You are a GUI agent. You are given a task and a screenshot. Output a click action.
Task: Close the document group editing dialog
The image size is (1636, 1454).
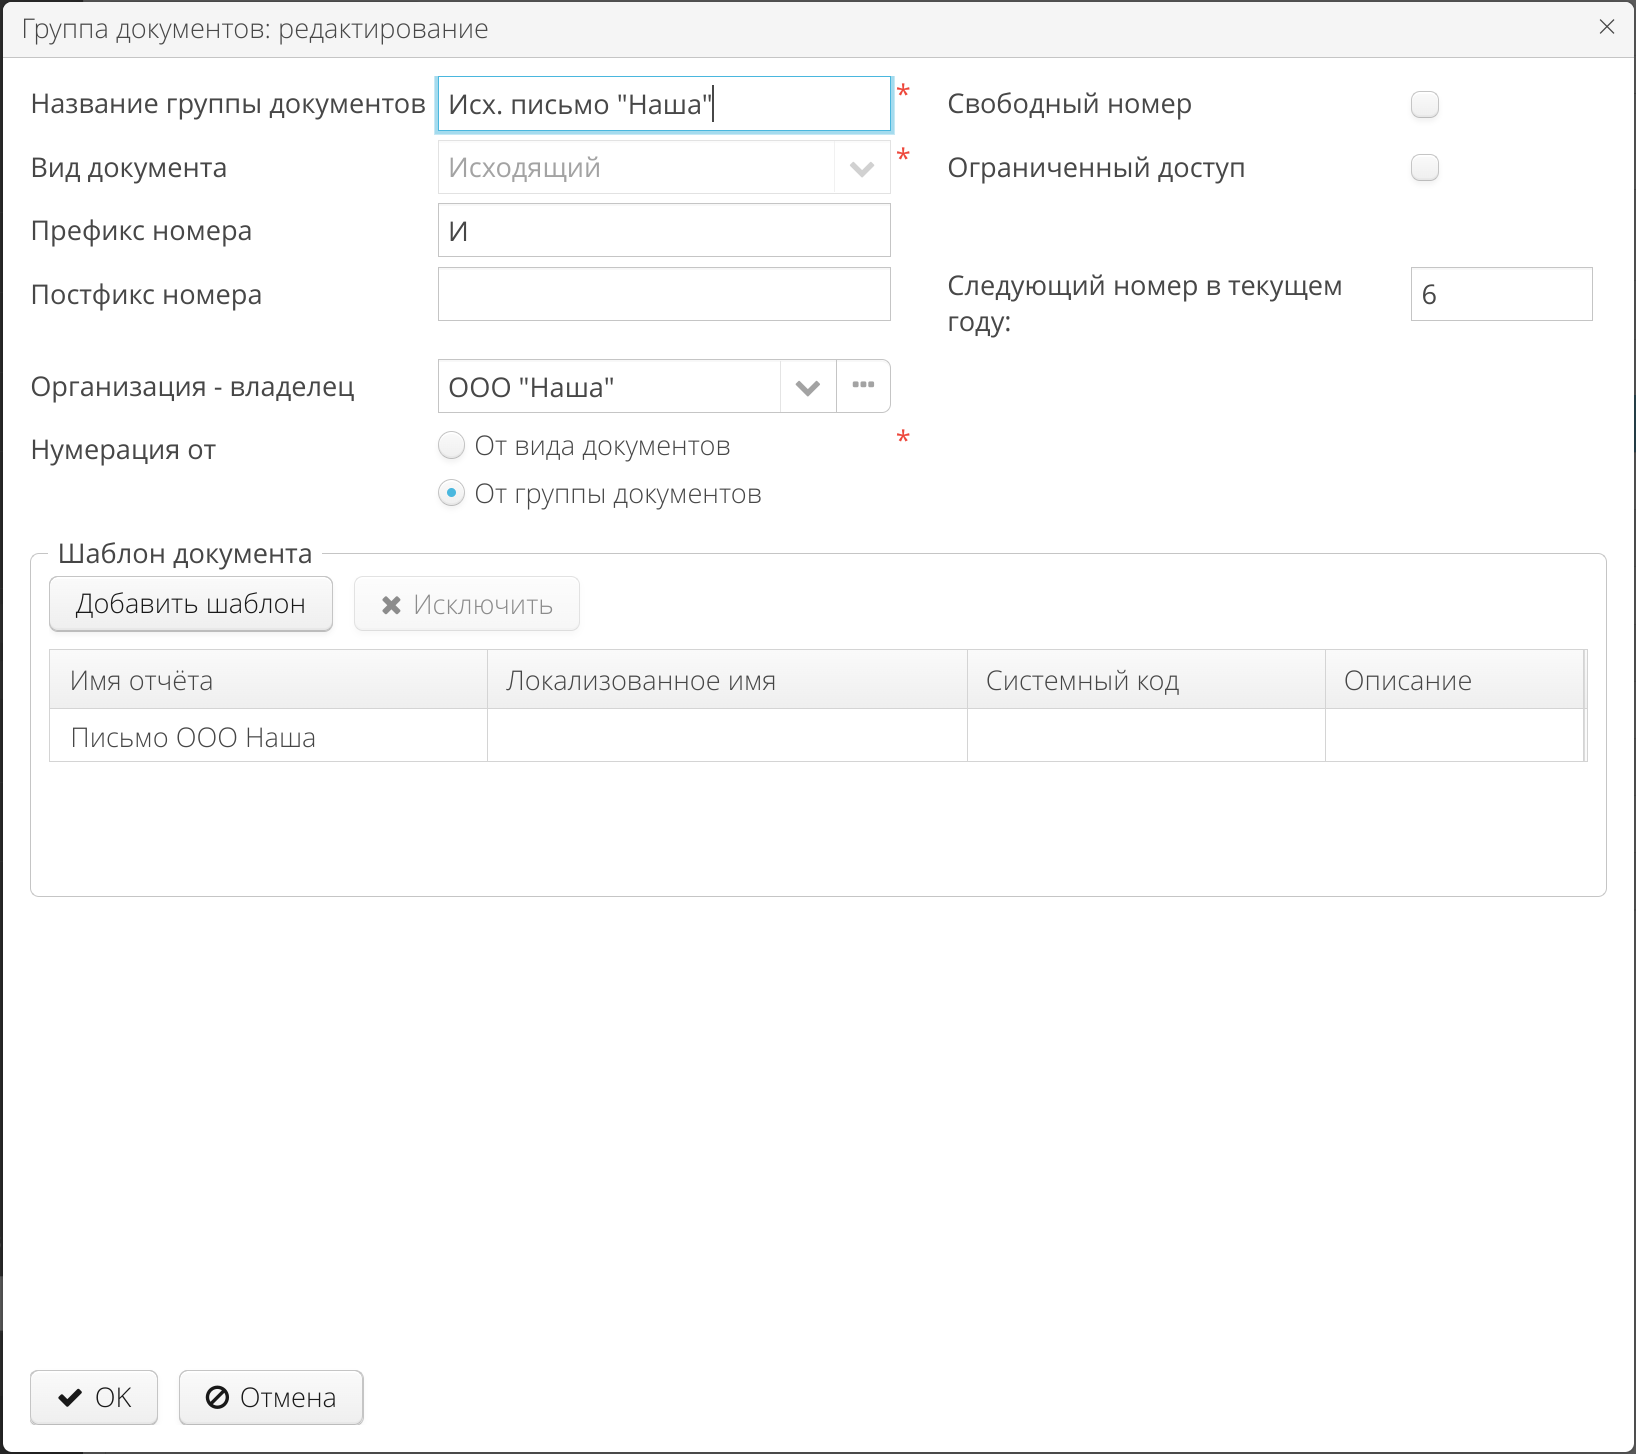coord(1607,27)
